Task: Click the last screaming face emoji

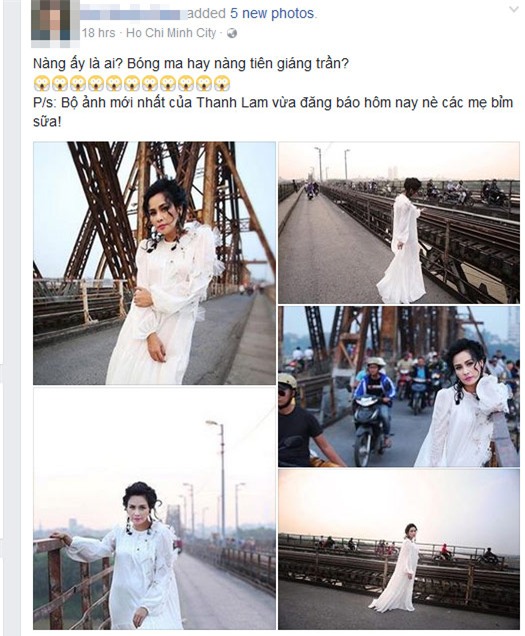Action: click(222, 83)
